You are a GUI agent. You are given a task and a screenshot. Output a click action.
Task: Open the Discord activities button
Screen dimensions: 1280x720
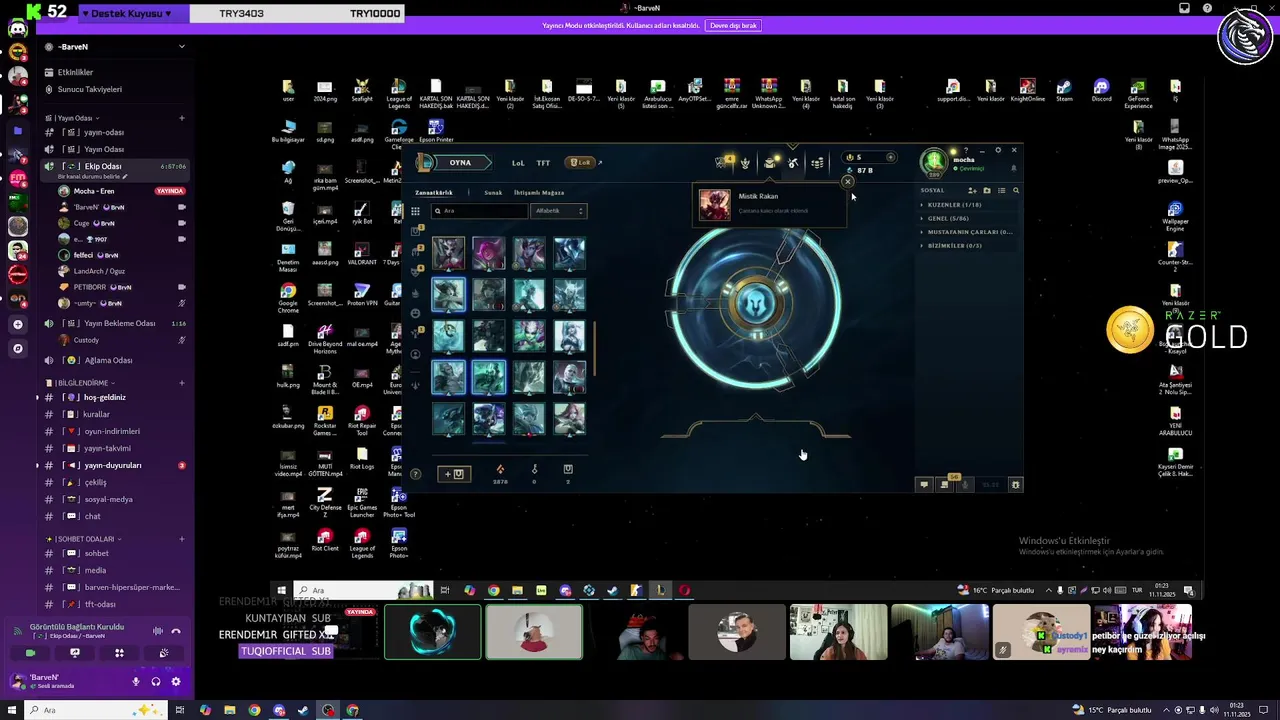[x=119, y=653]
